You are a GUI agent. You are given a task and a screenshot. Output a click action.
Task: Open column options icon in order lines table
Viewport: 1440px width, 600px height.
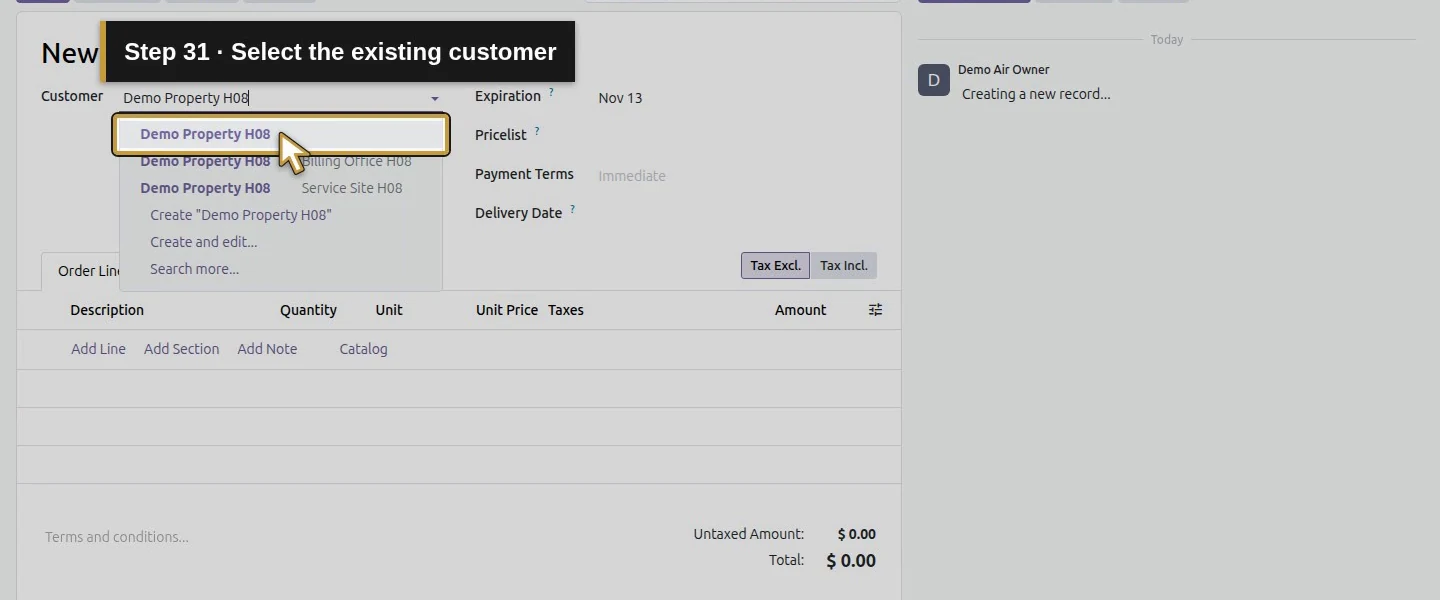(875, 310)
